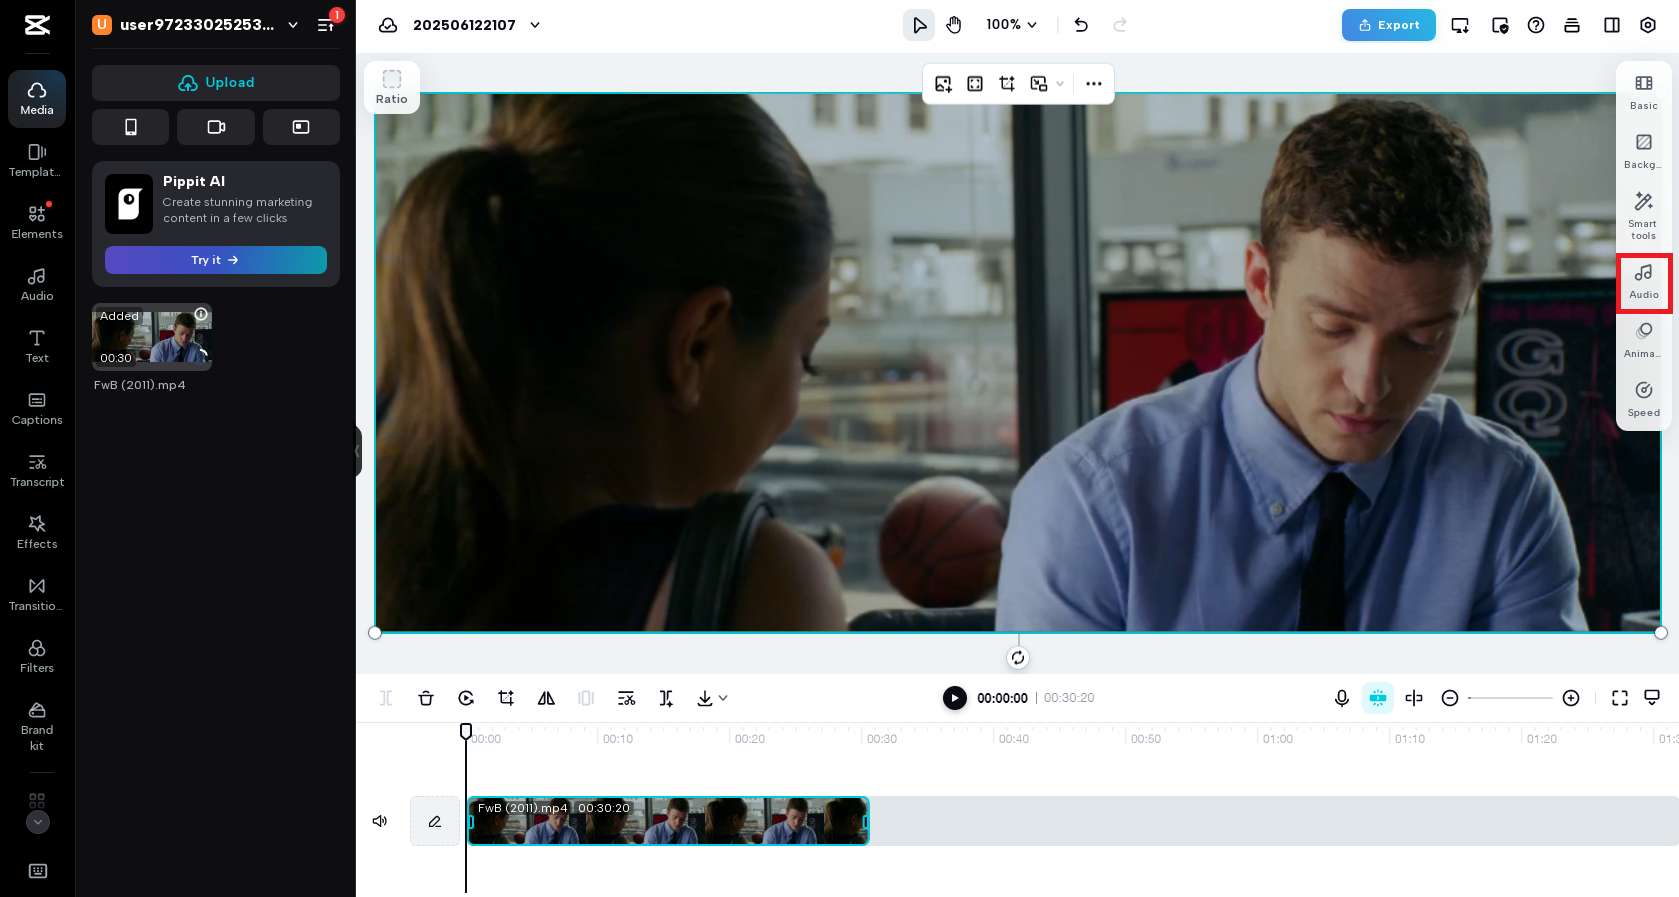Open keyboard shortcuts icon
1679x897 pixels.
pos(38,871)
